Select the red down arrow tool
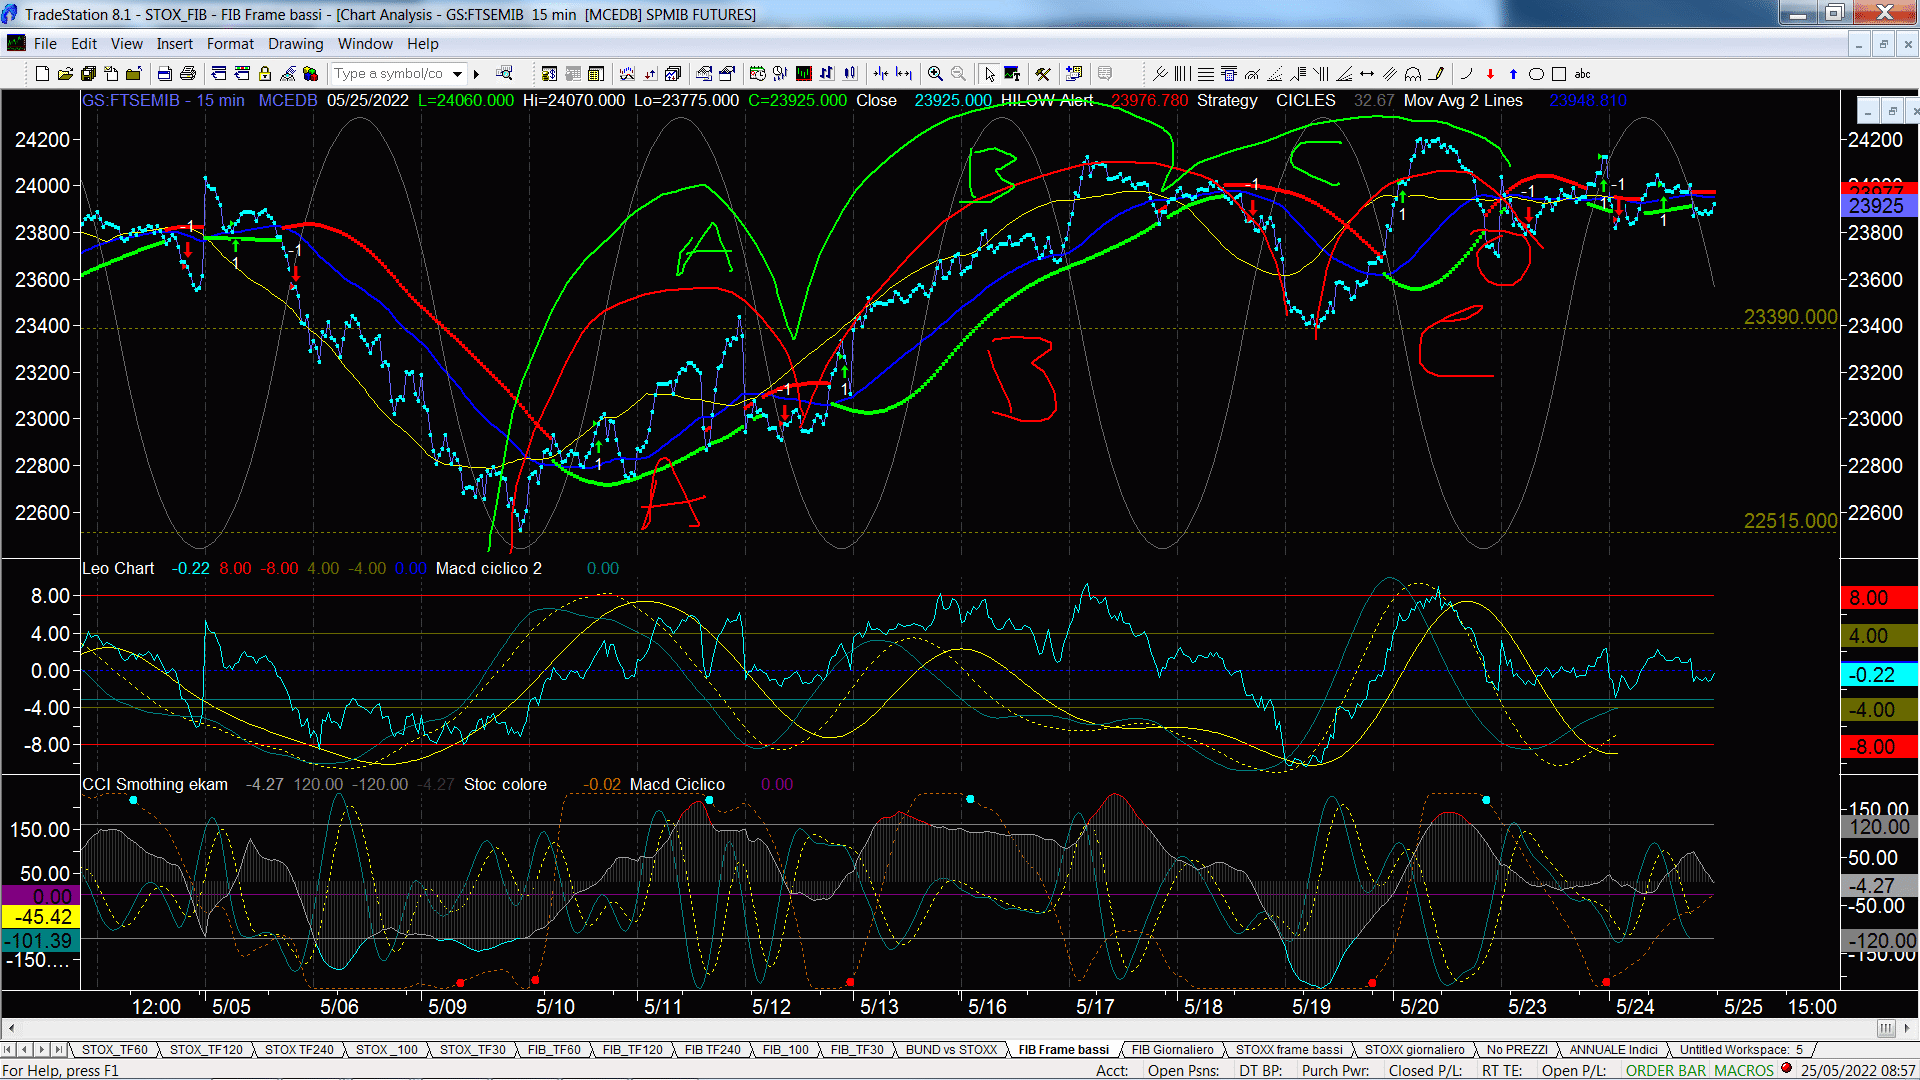This screenshot has height=1080, width=1920. click(1490, 74)
